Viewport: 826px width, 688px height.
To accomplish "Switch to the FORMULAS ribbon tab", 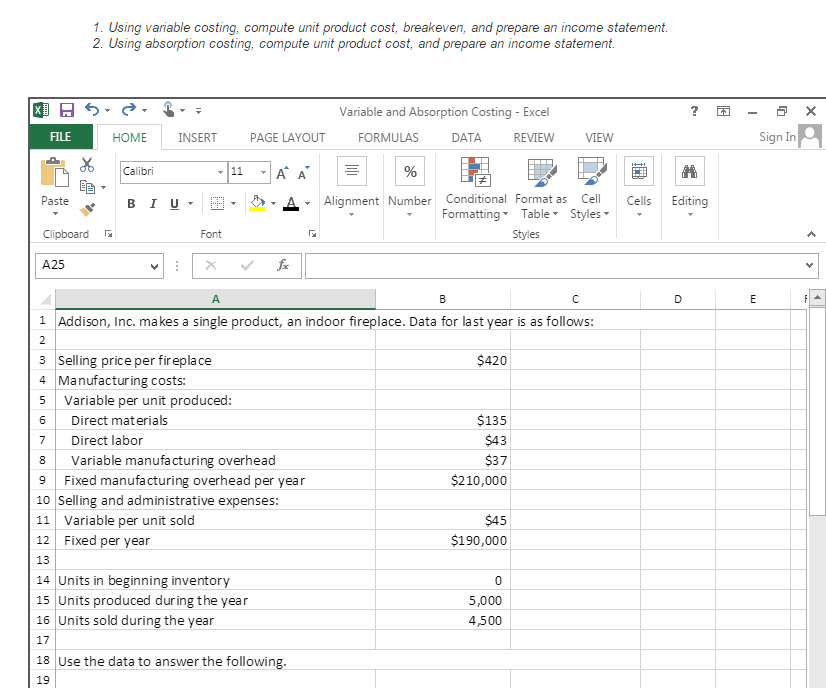I will (388, 137).
